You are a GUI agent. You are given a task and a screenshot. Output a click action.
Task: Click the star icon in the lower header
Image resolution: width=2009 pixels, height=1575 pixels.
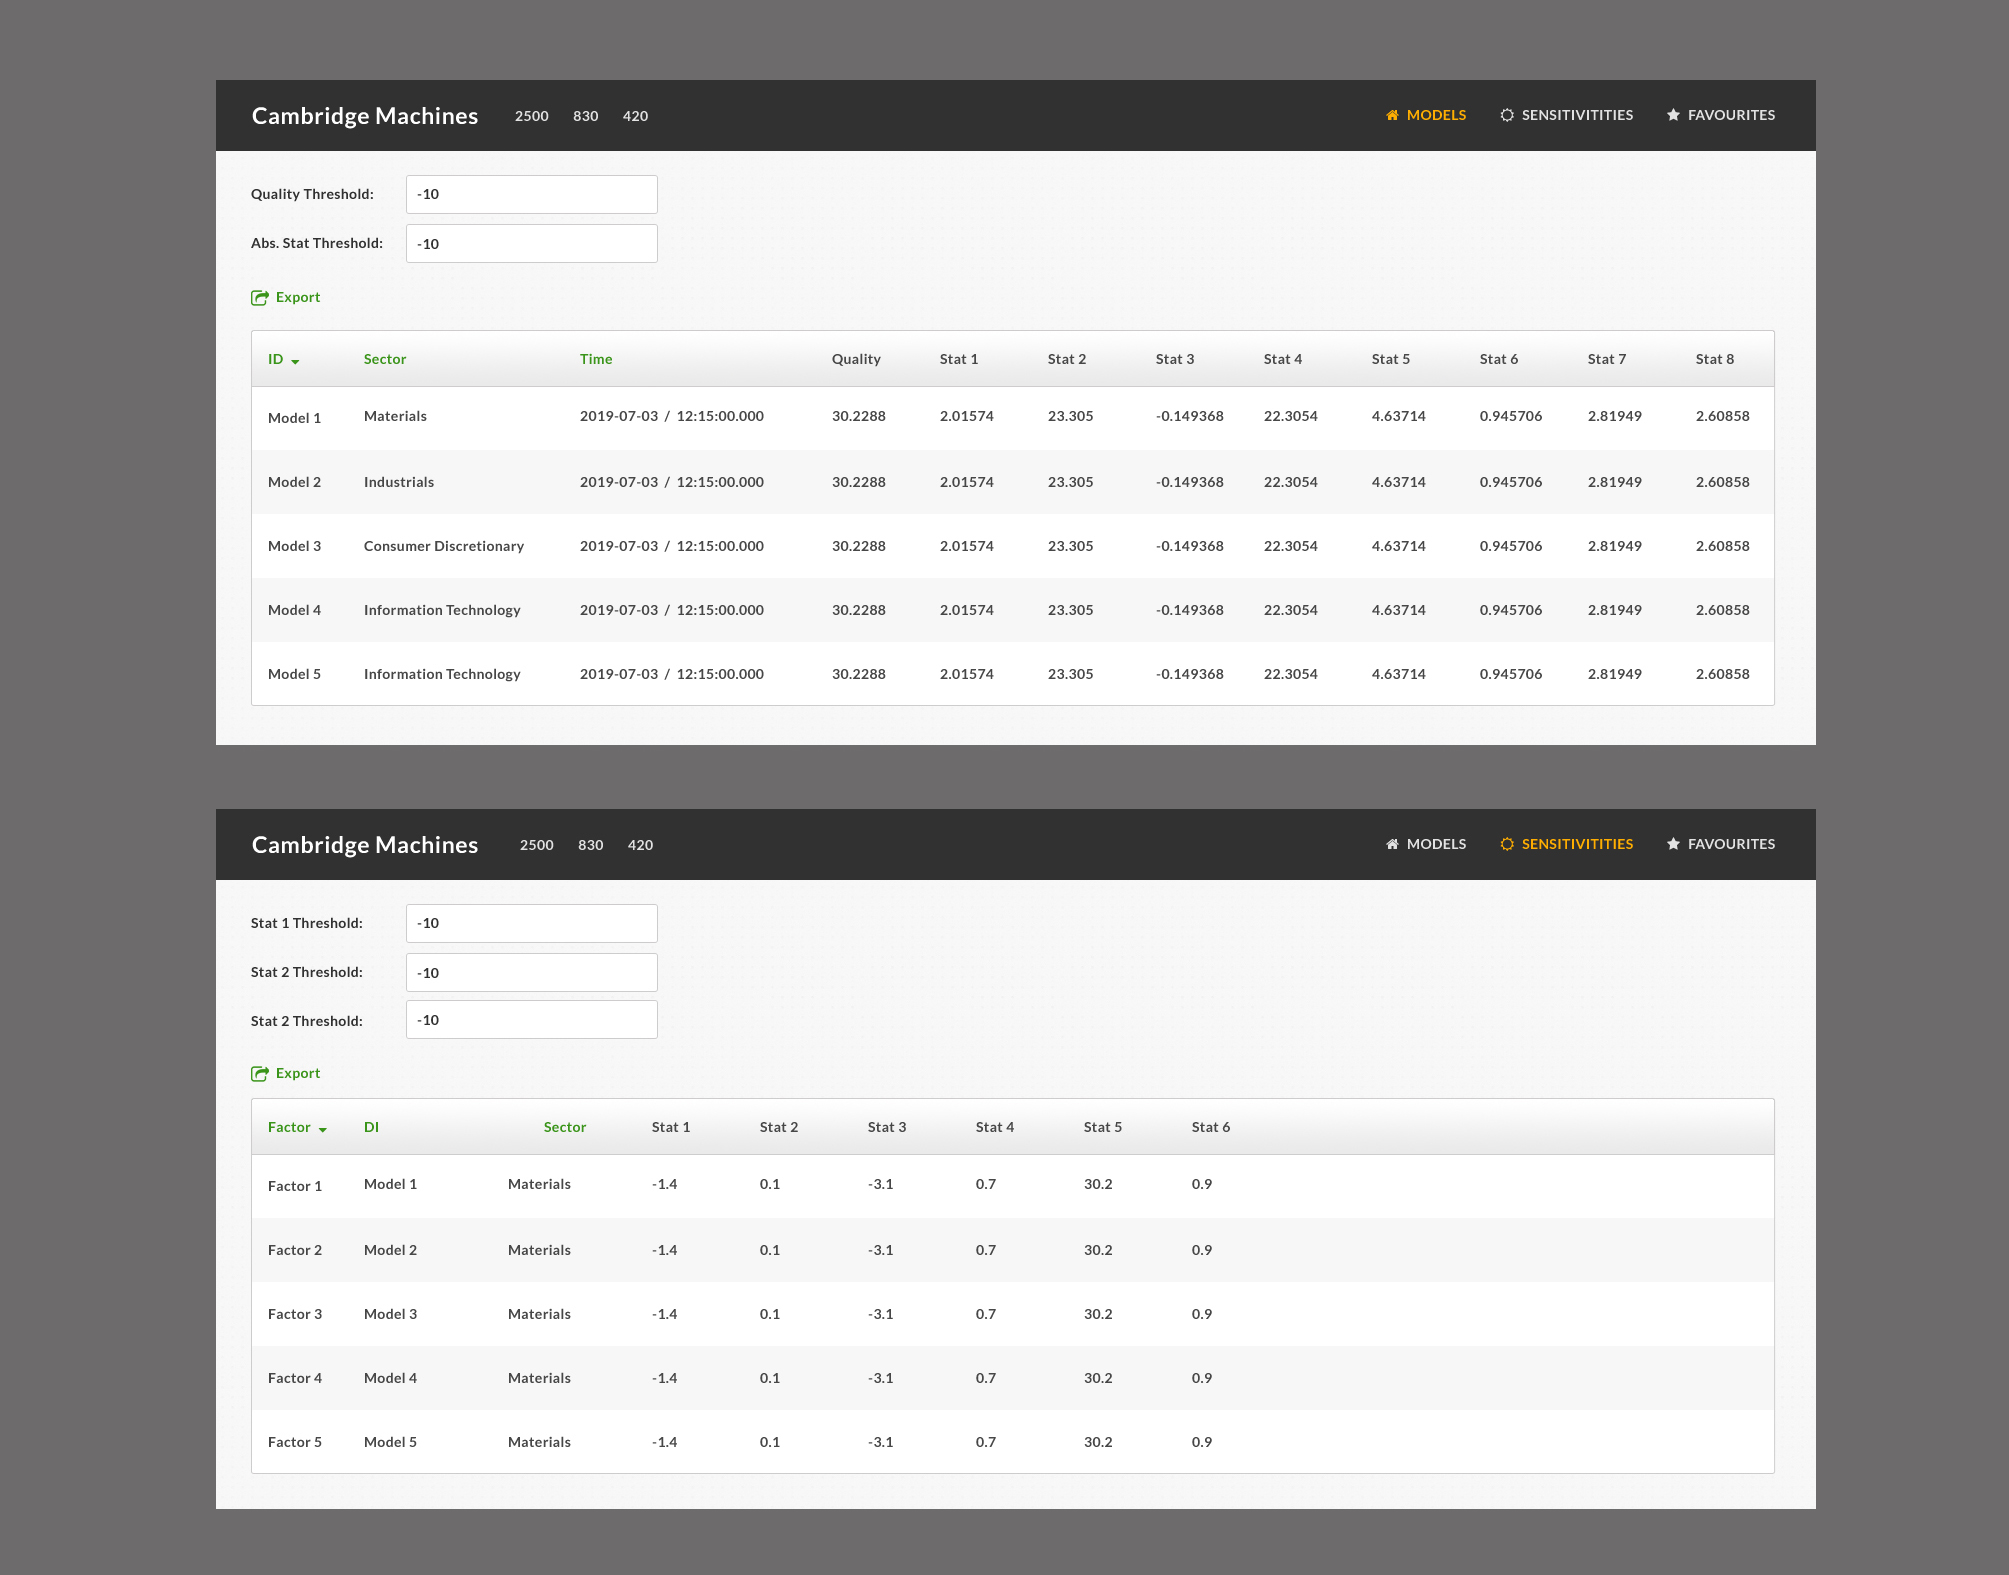click(1673, 844)
